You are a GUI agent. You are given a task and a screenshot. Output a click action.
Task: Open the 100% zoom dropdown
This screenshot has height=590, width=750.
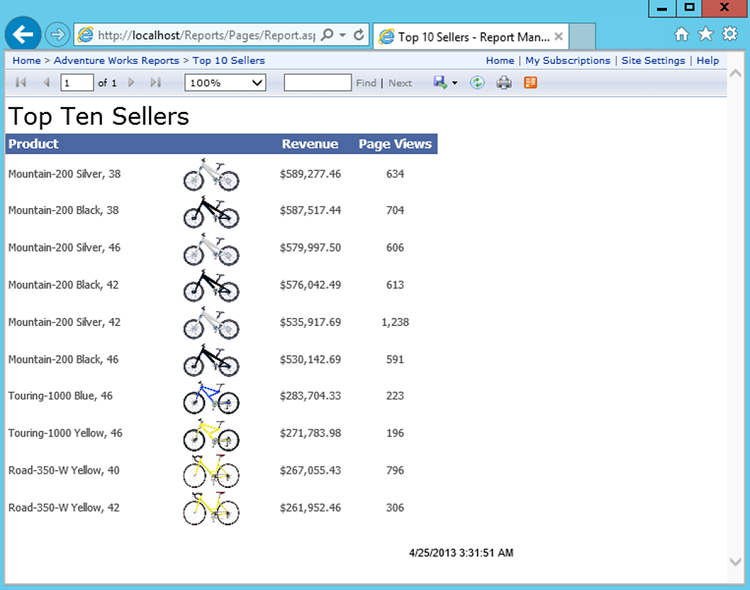pos(225,83)
